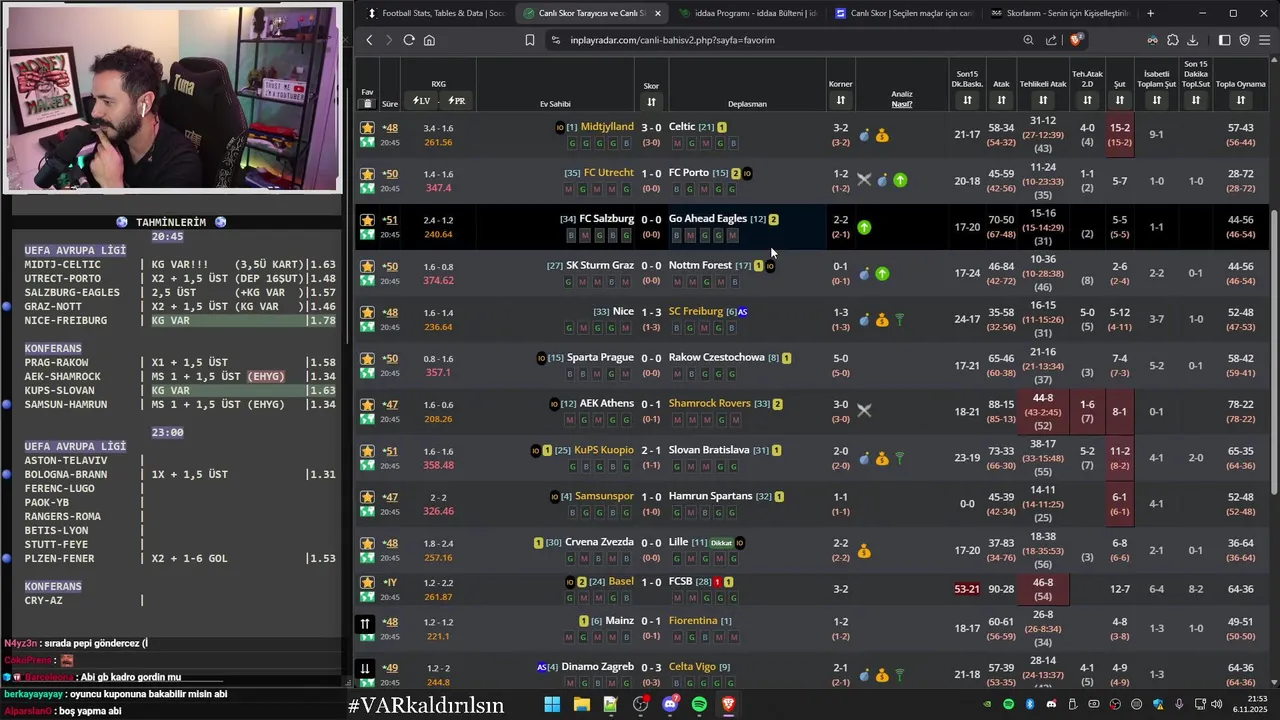The width and height of the screenshot is (1280, 720).
Task: Switch to Football Stats, Tables & Data tab
Action: 434,13
